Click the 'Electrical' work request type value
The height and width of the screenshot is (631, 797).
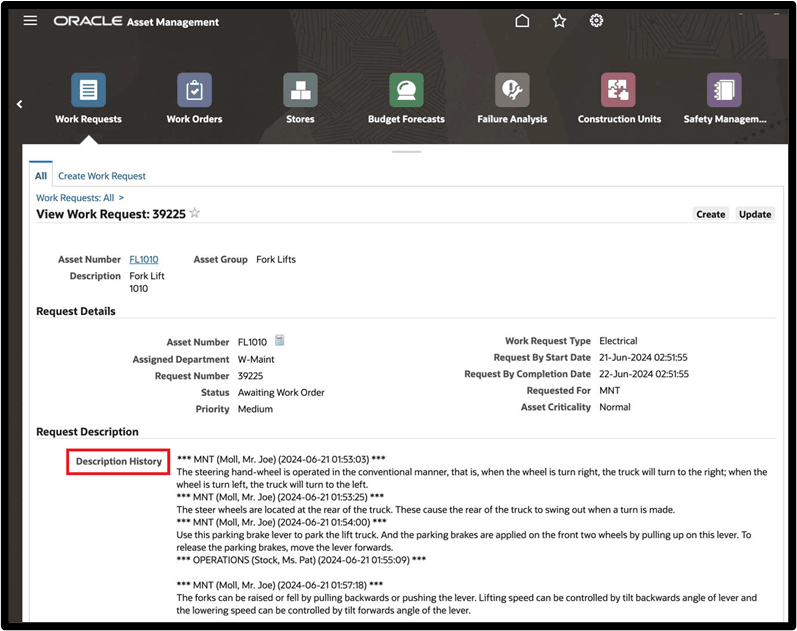coord(618,341)
